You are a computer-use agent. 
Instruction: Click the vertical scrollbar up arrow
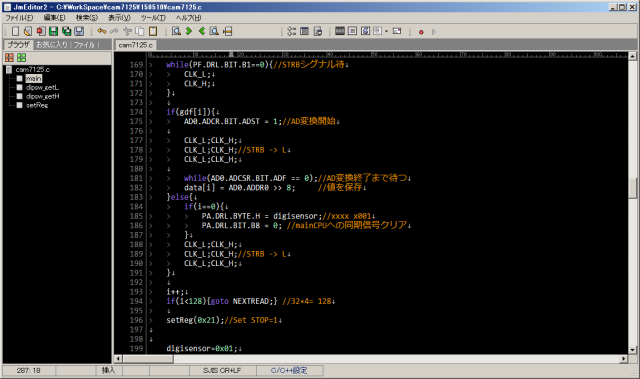tap(632, 56)
